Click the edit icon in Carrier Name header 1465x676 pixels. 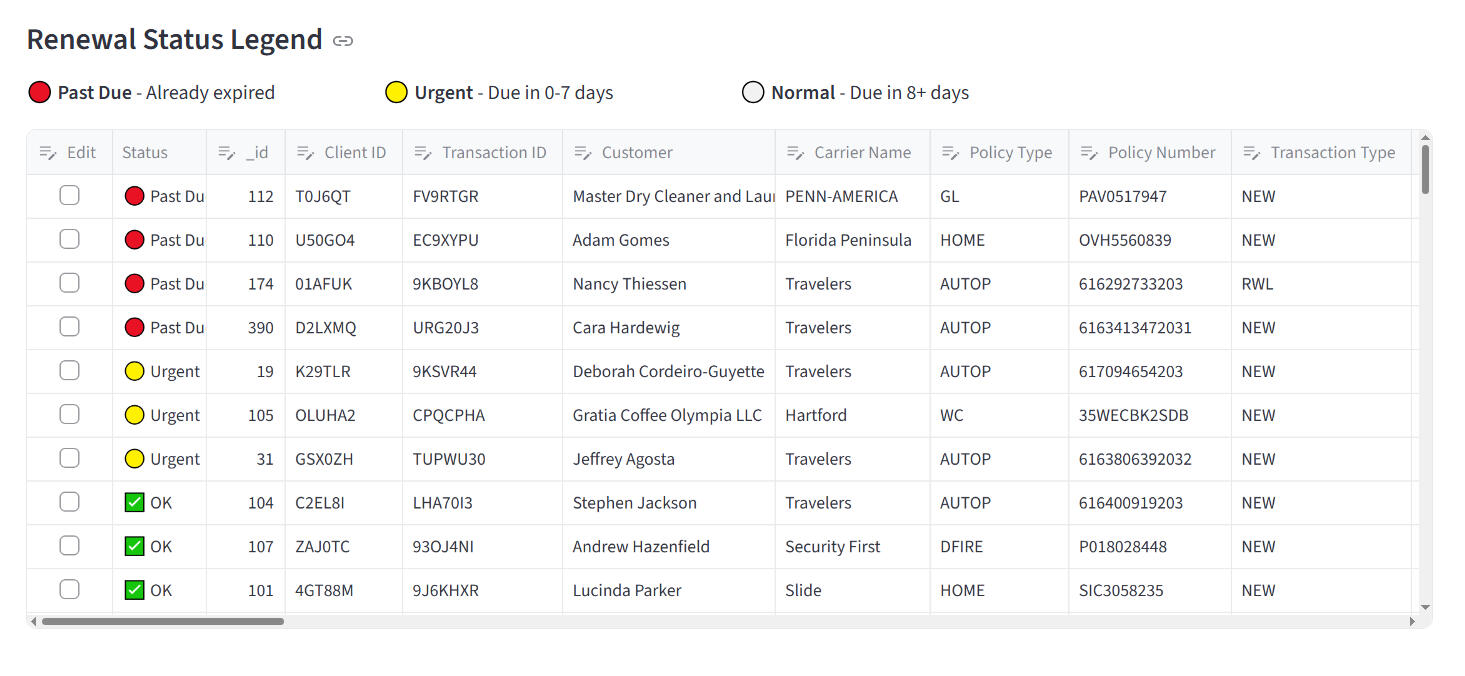tap(795, 153)
